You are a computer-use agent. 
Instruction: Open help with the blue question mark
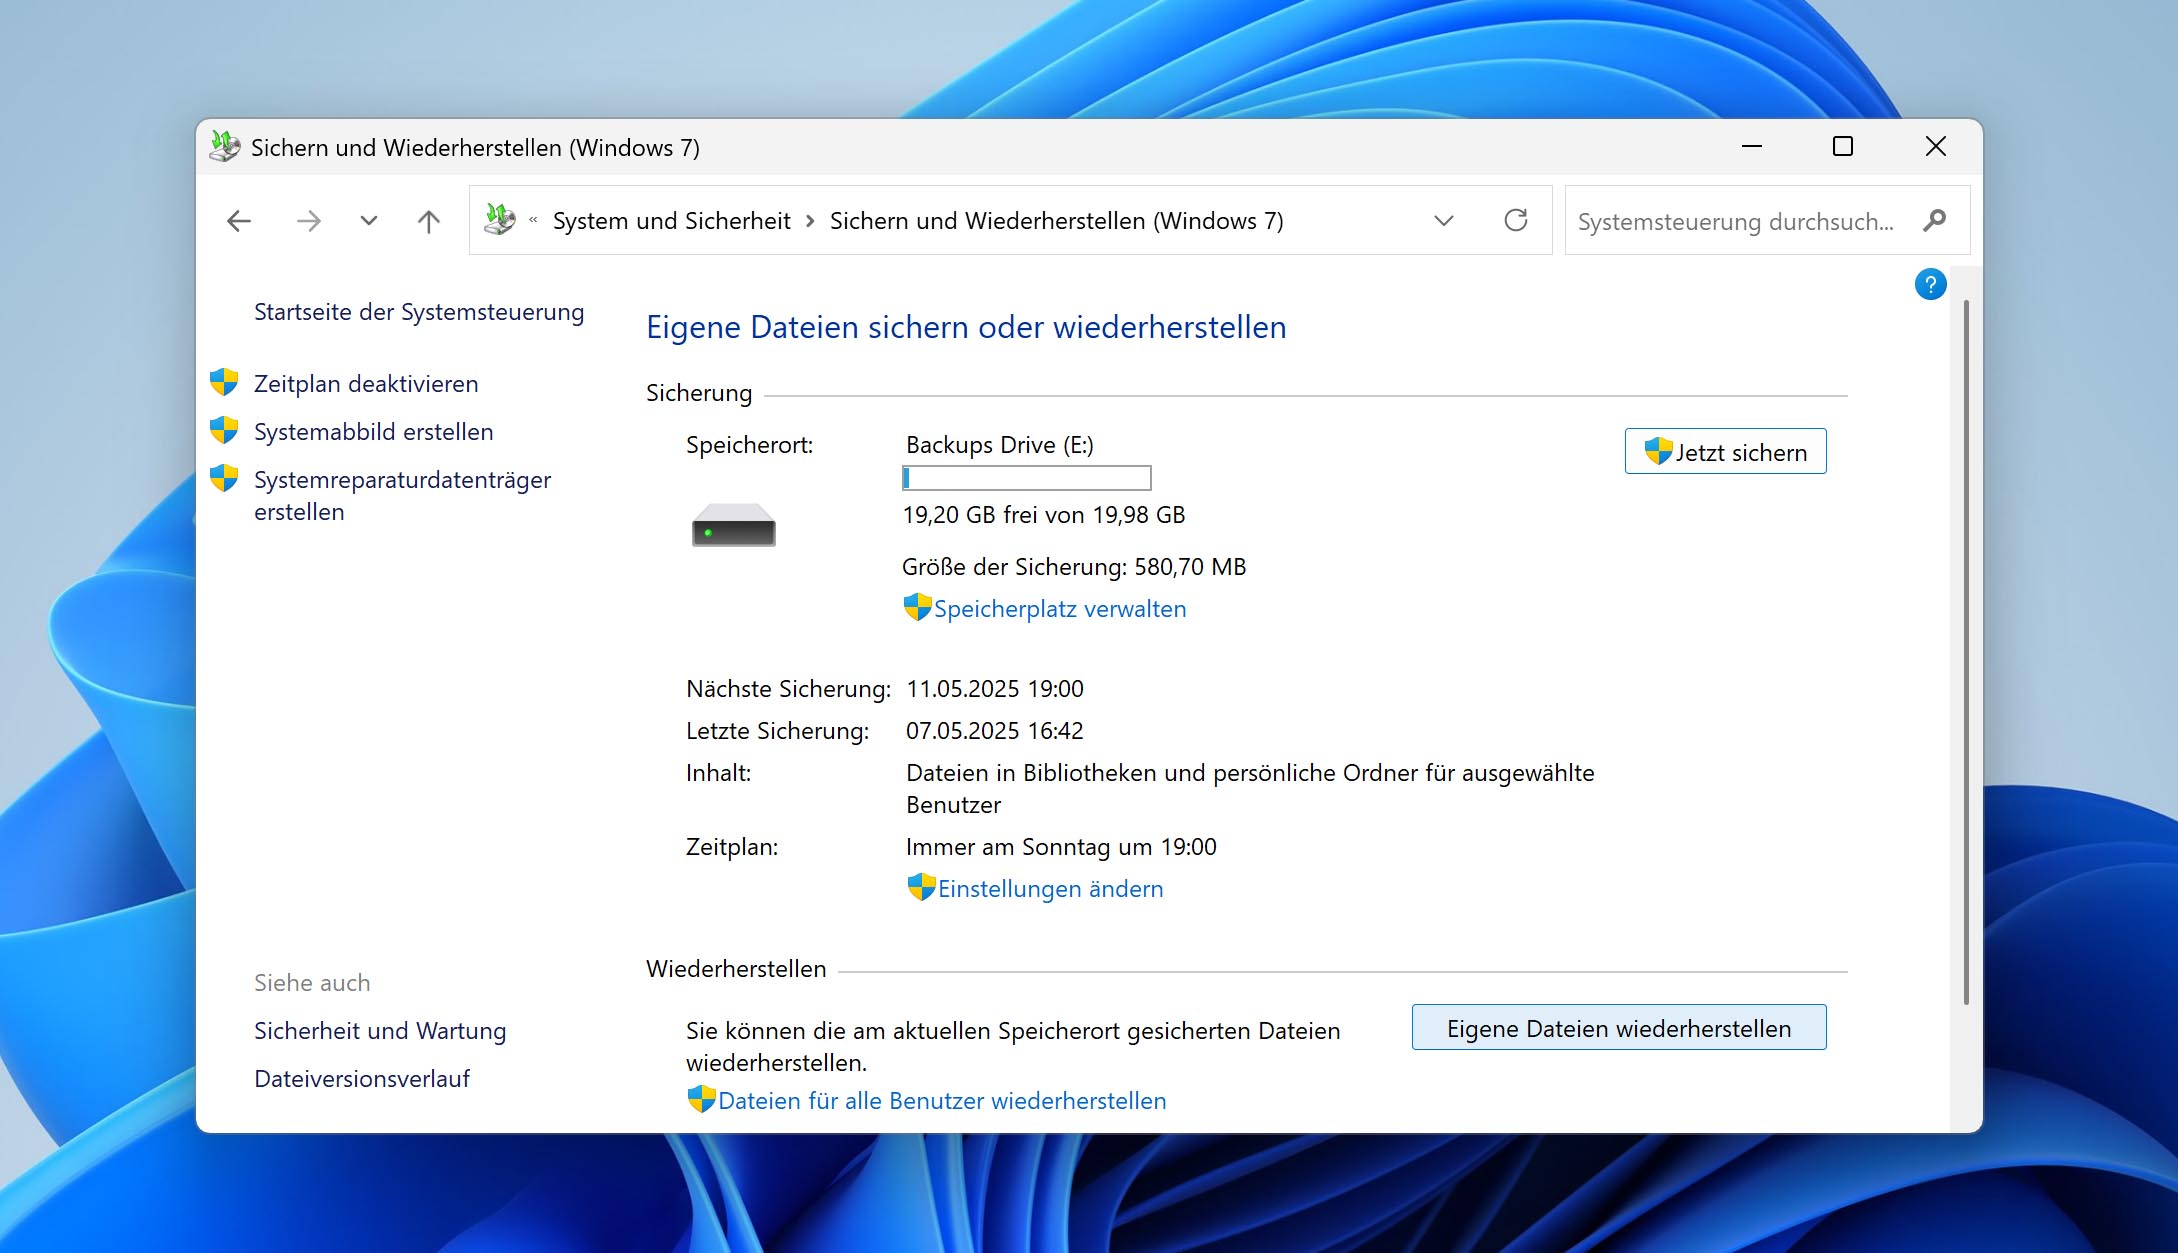point(1930,284)
